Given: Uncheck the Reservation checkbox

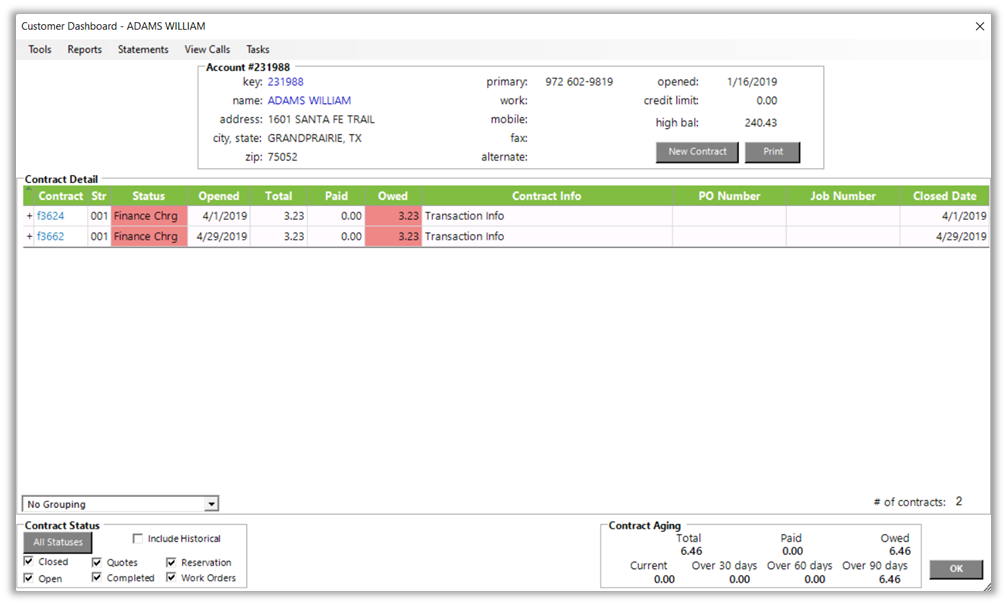Looking at the screenshot, I should tap(172, 562).
